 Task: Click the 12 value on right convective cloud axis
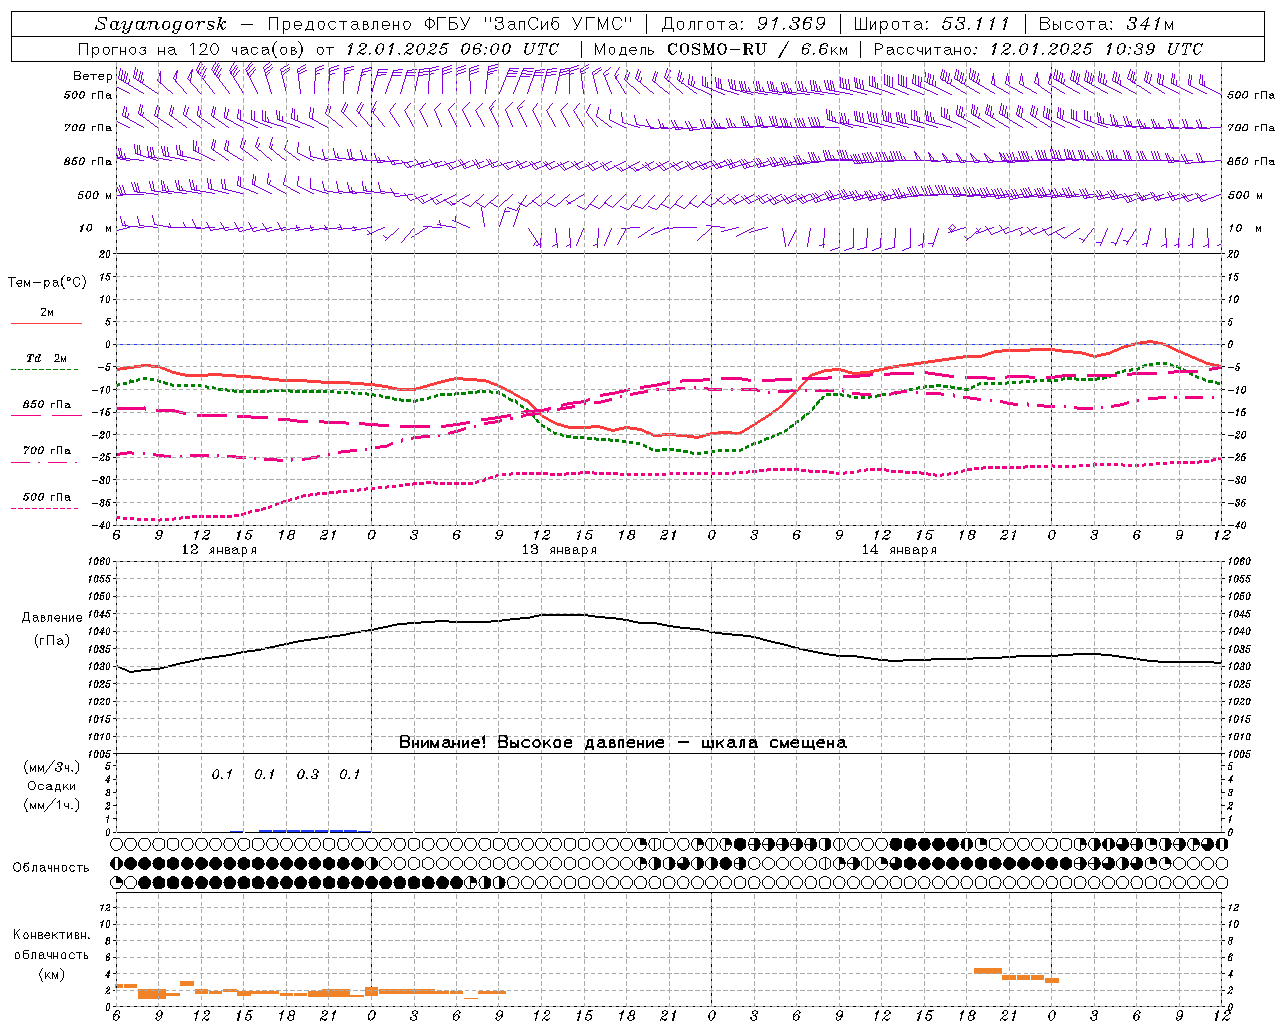point(1233,907)
